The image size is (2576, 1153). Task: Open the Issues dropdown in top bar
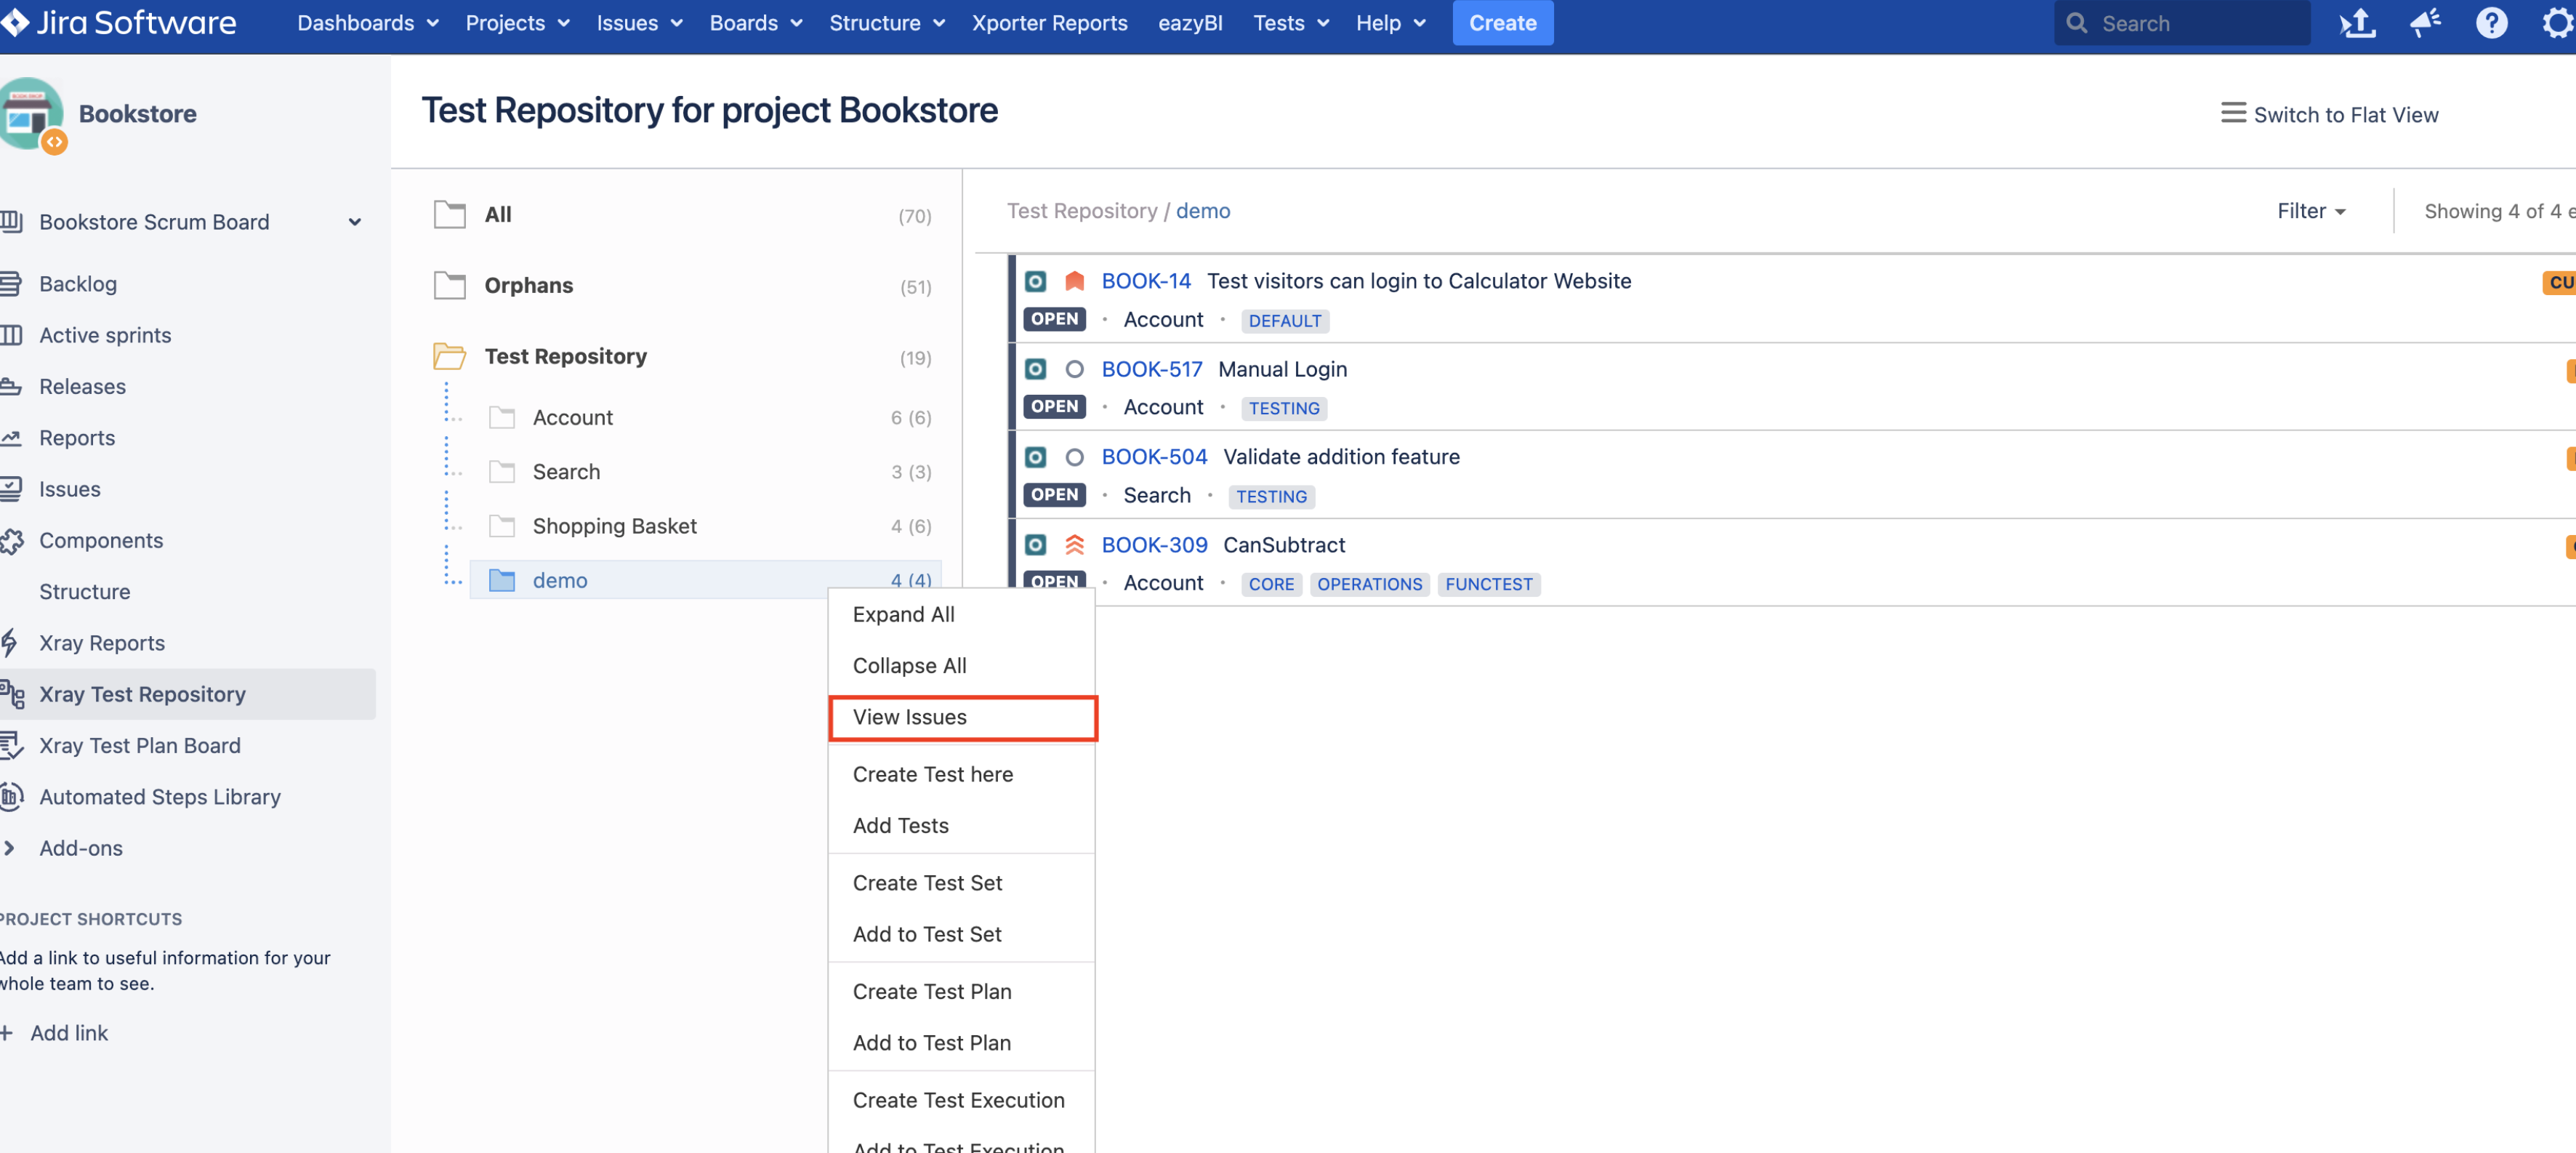tap(639, 22)
